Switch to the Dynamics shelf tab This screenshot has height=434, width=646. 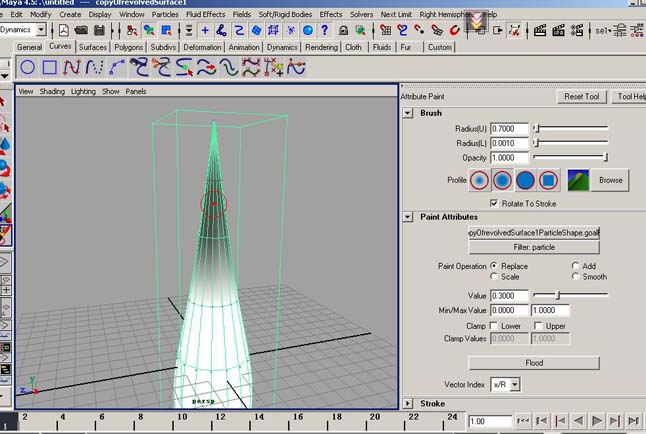tap(282, 47)
